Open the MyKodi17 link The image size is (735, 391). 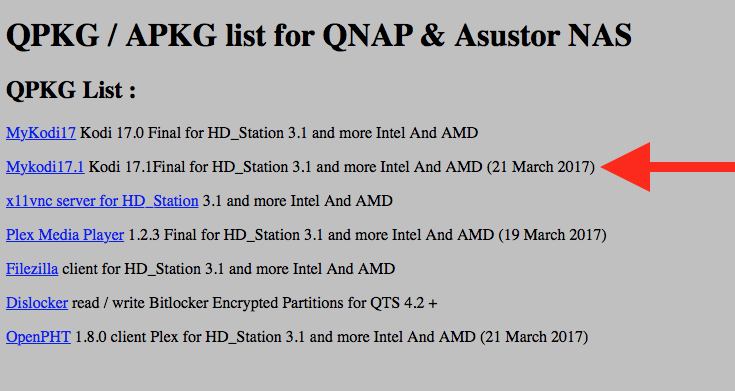point(41,133)
